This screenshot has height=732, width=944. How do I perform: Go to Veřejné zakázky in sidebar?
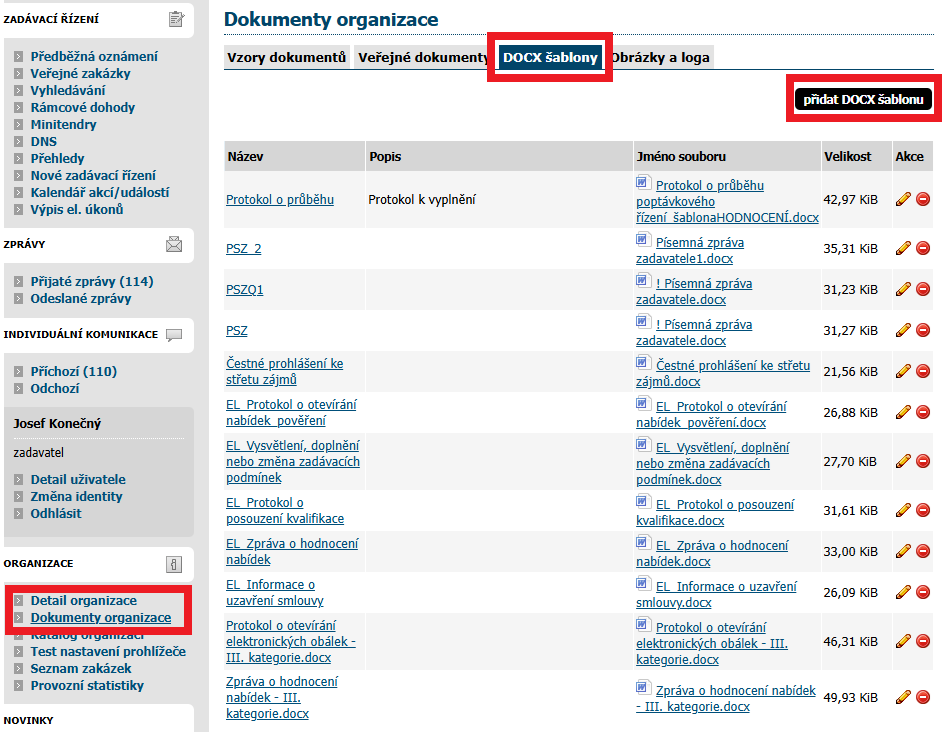click(x=80, y=74)
